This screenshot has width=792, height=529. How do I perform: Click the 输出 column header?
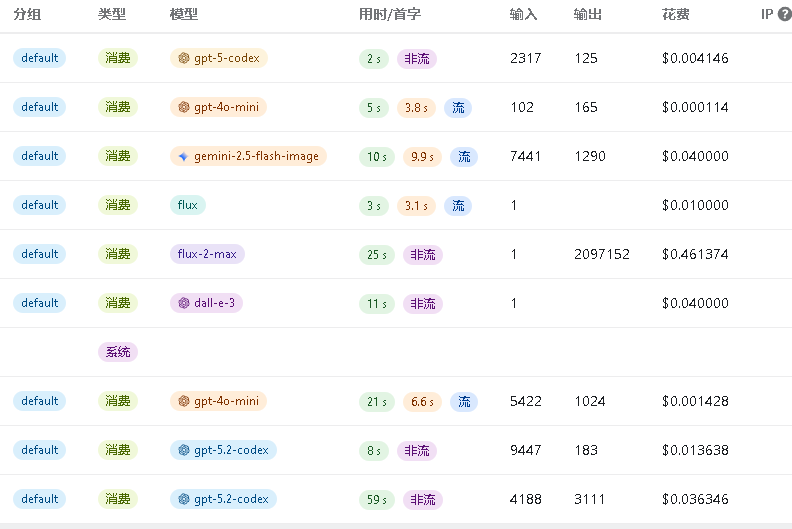click(x=587, y=14)
